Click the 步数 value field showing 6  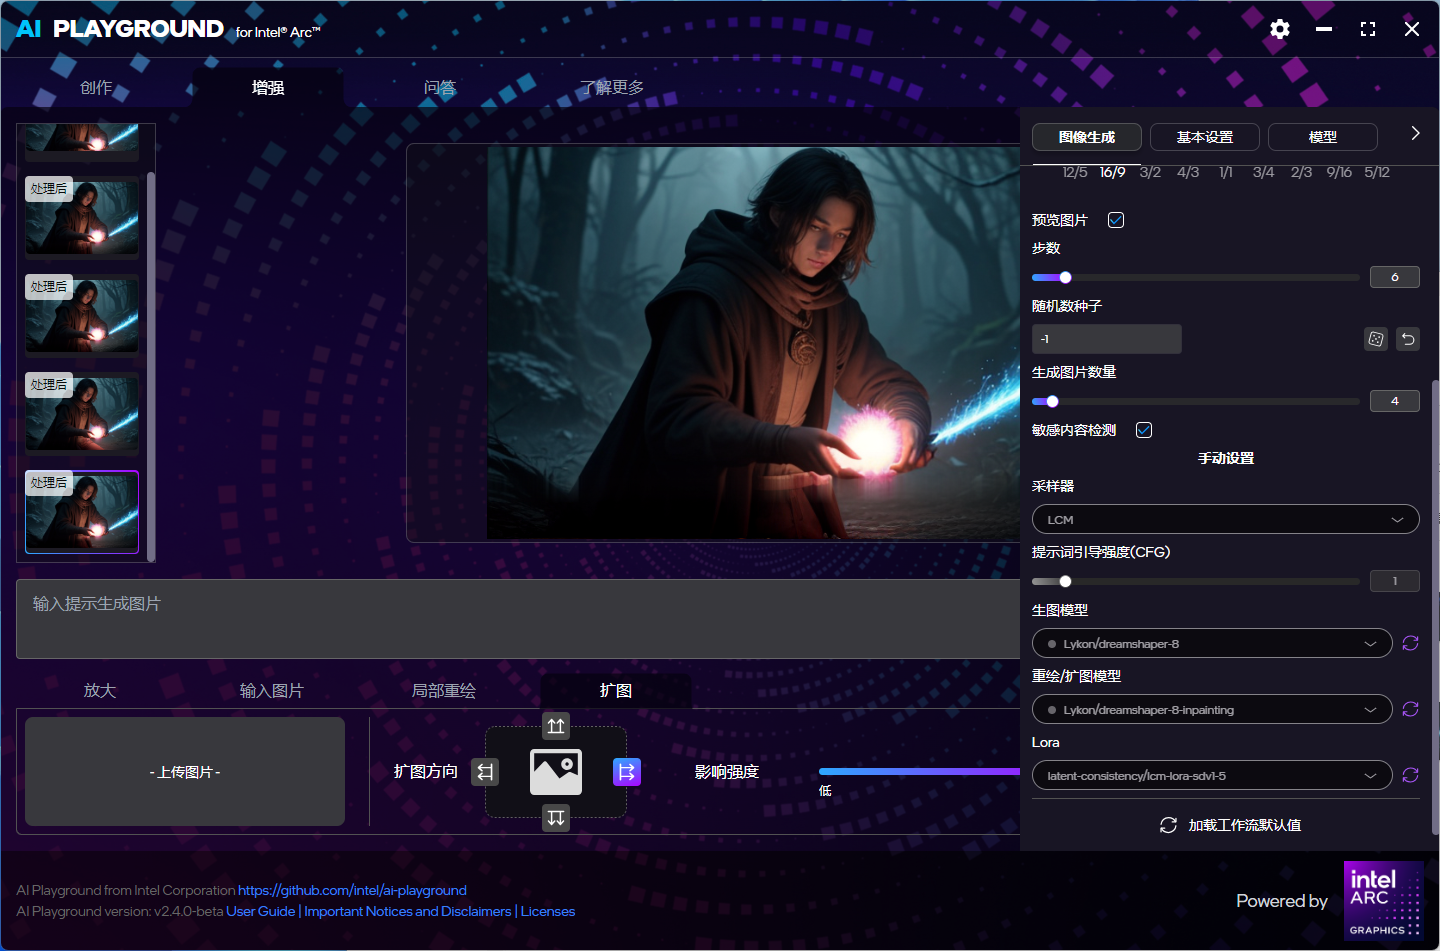coord(1395,277)
